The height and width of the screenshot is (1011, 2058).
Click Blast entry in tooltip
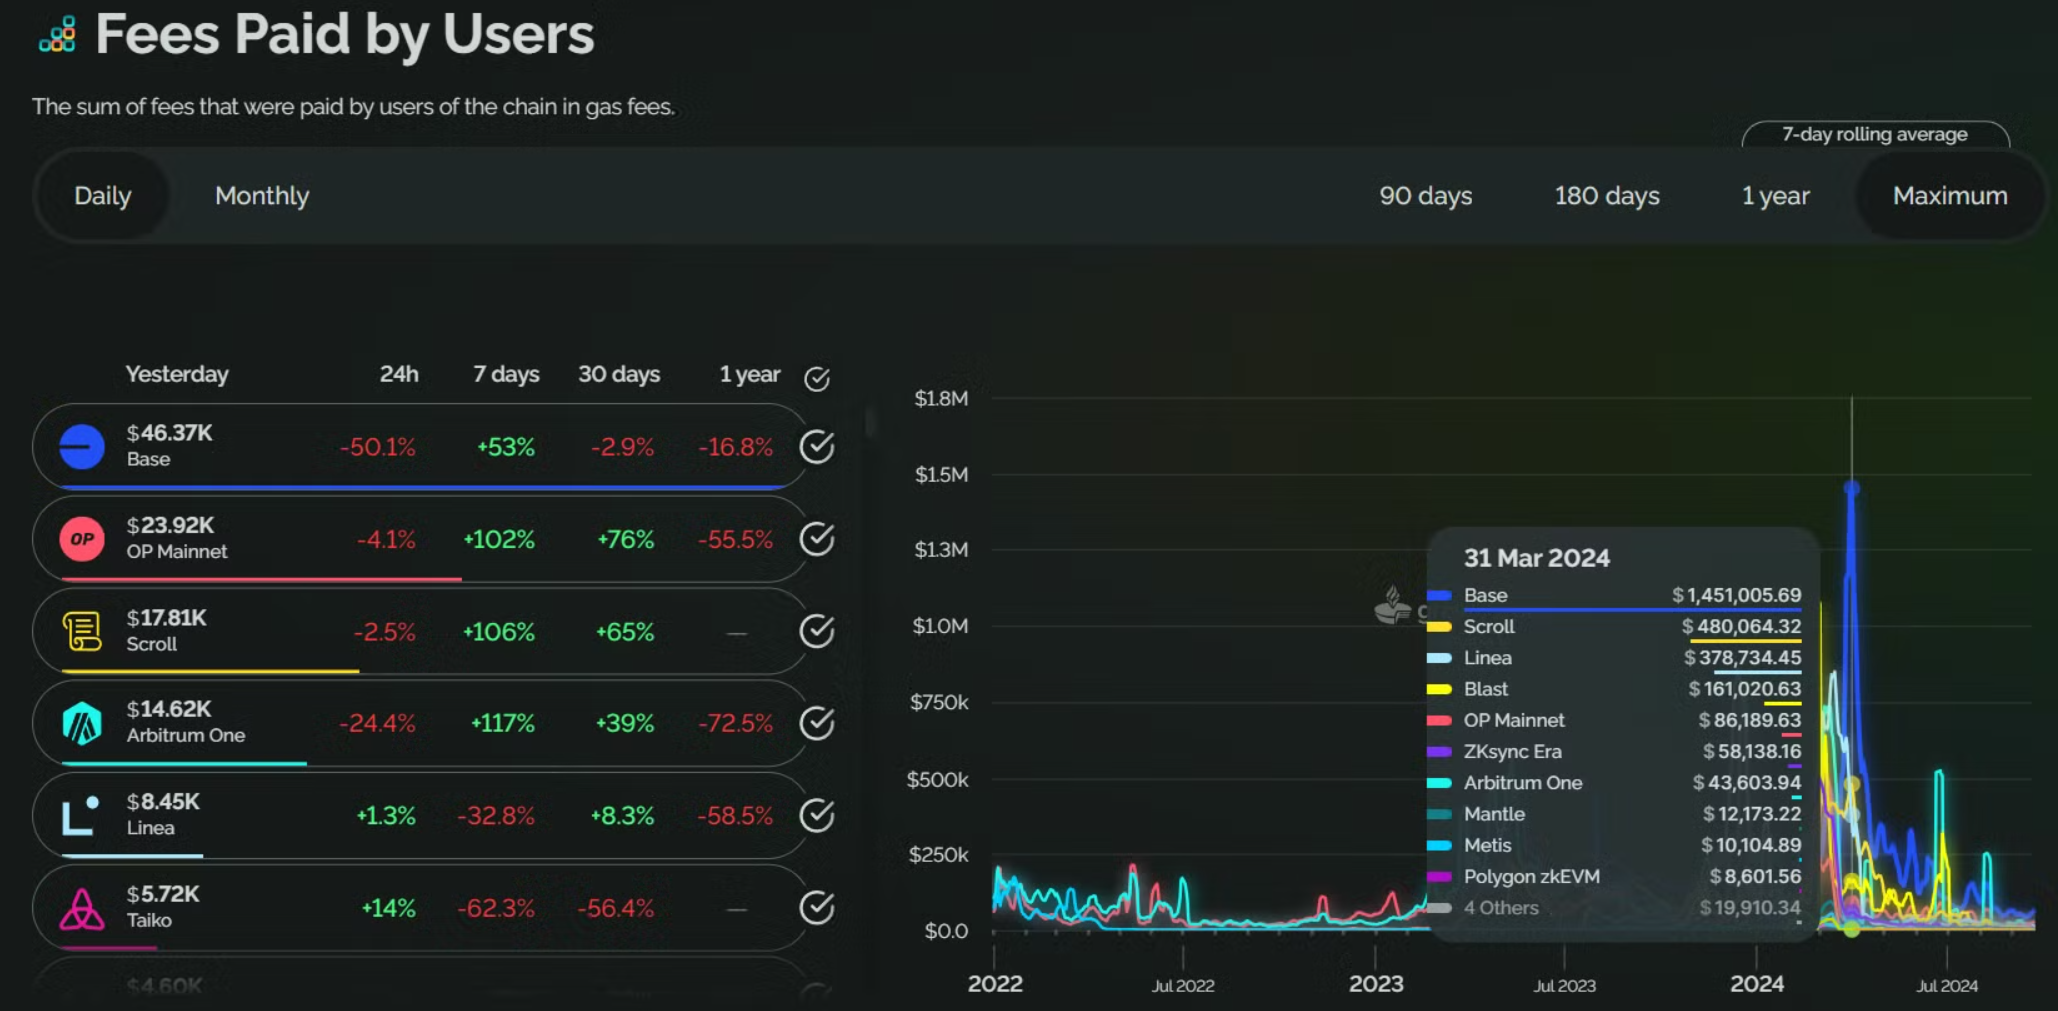(1614, 689)
